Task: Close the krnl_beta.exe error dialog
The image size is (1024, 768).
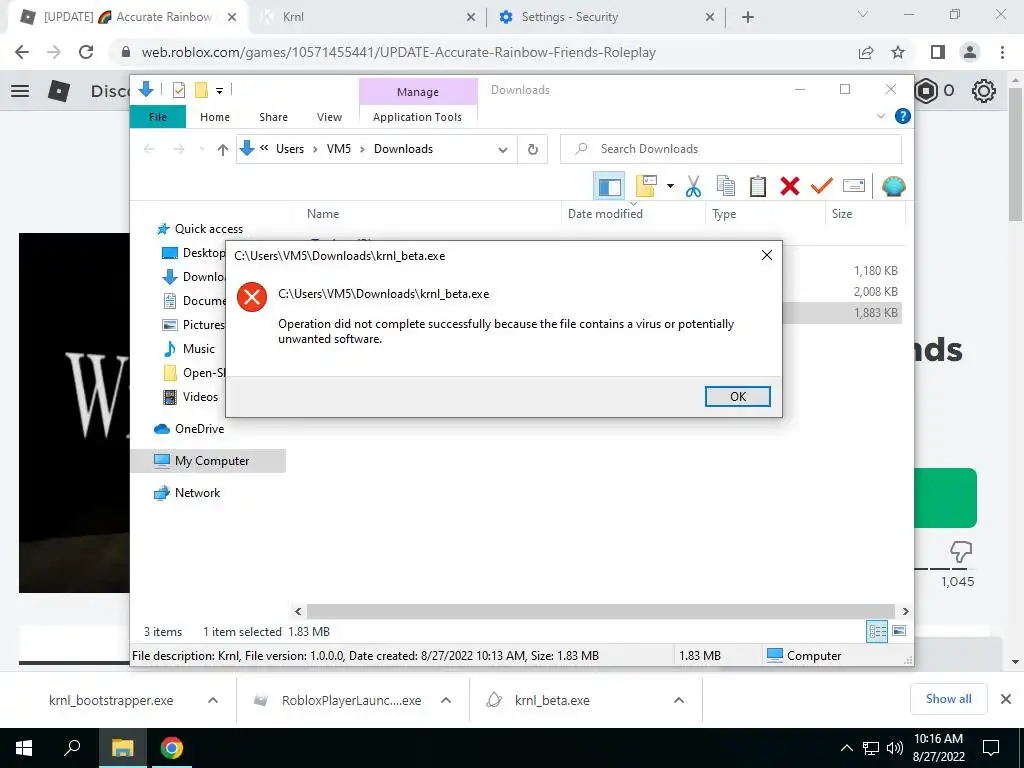Action: click(x=767, y=255)
